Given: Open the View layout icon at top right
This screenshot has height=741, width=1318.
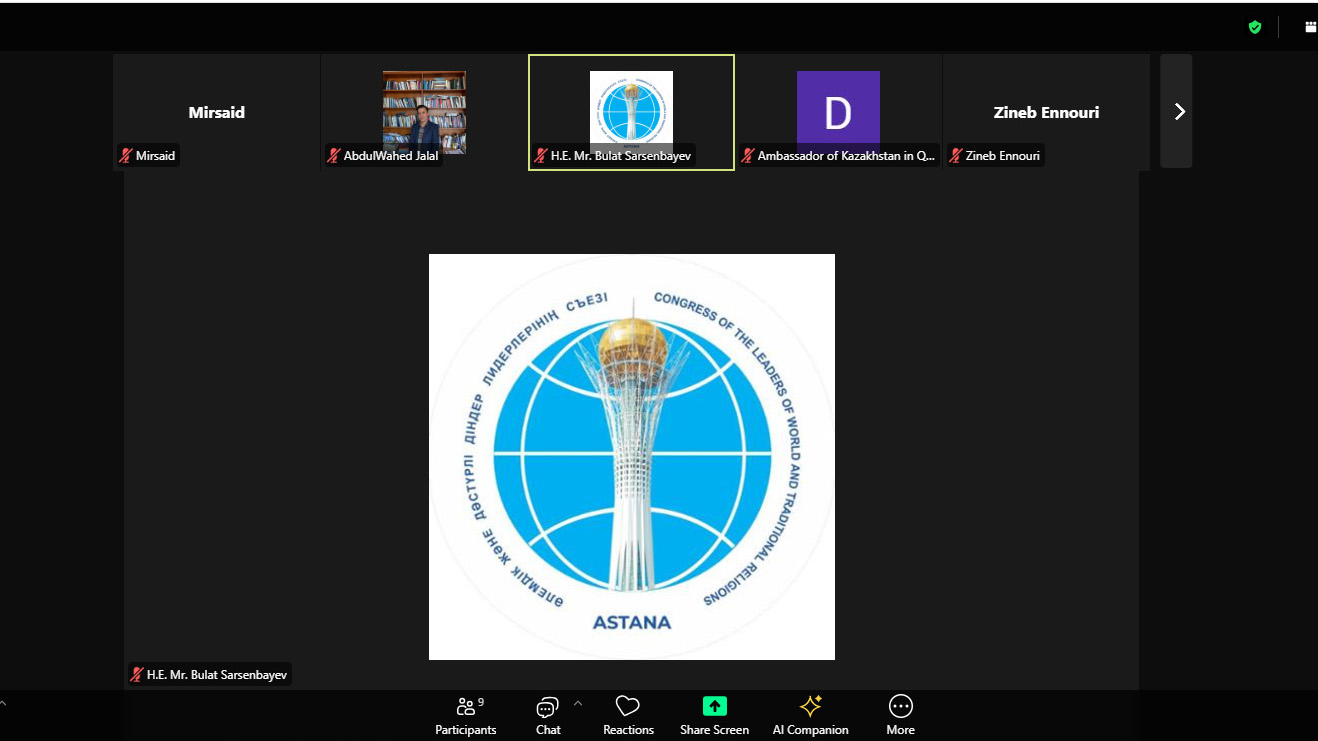Looking at the screenshot, I should pos(1310,27).
